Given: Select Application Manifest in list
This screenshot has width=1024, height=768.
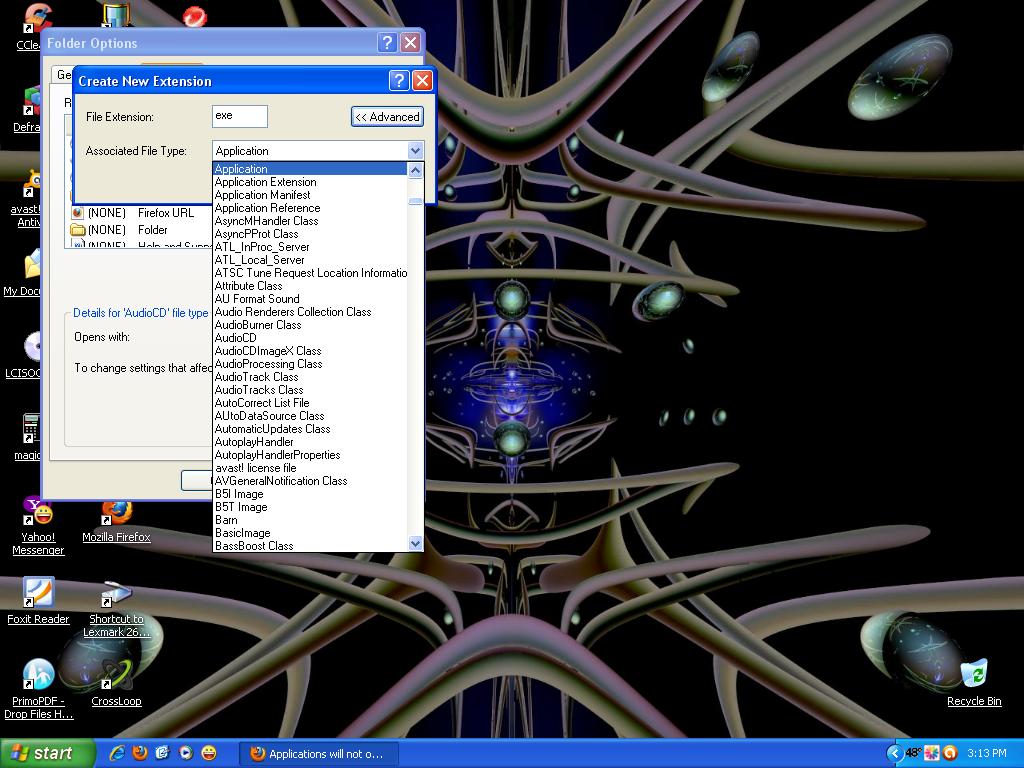Looking at the screenshot, I should pyautogui.click(x=310, y=195).
